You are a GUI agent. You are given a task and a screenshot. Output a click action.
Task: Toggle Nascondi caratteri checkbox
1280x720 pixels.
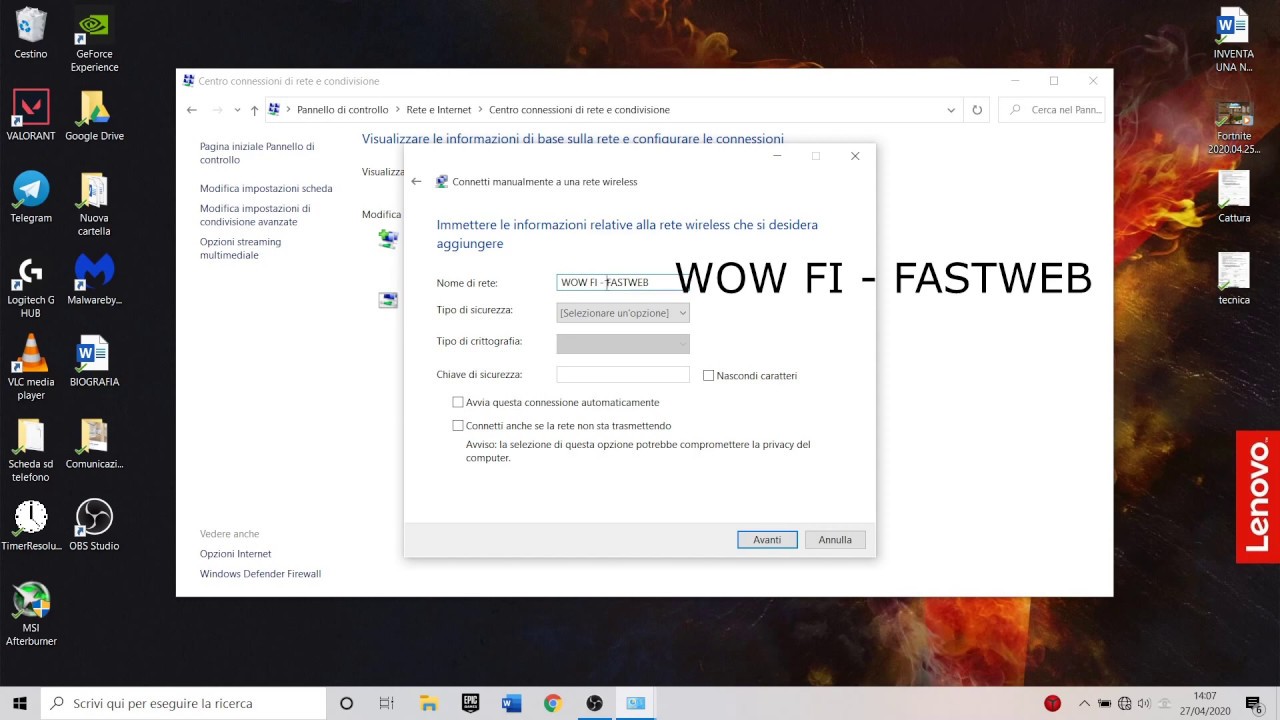tap(709, 376)
